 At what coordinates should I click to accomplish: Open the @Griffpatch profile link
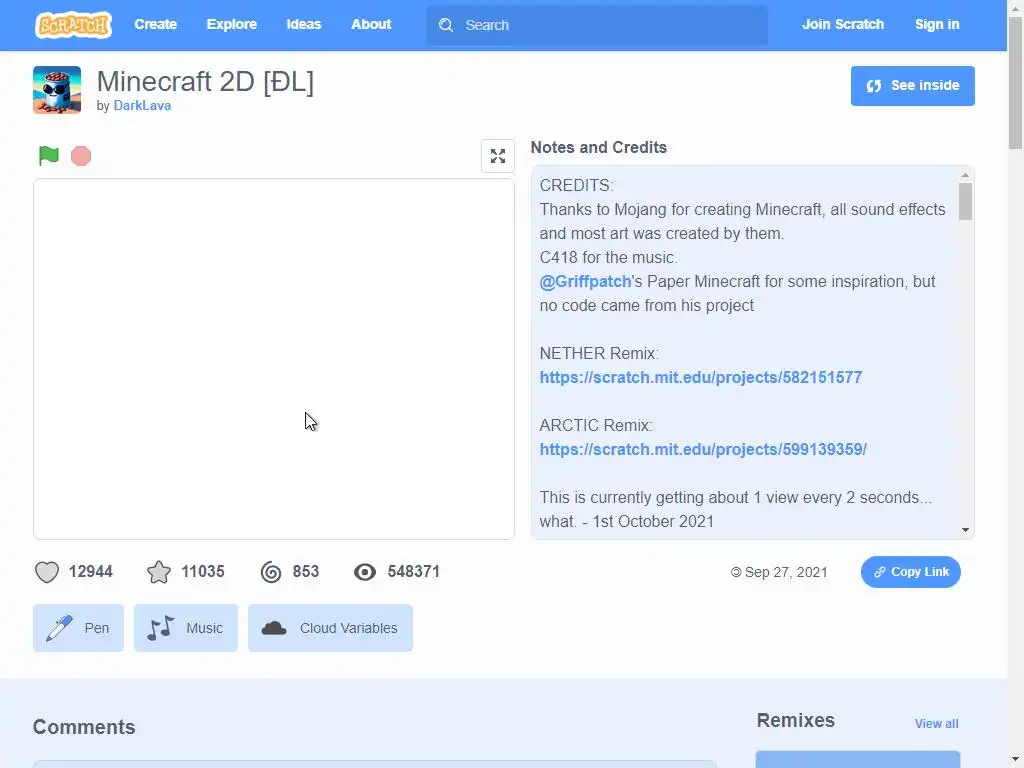point(585,281)
